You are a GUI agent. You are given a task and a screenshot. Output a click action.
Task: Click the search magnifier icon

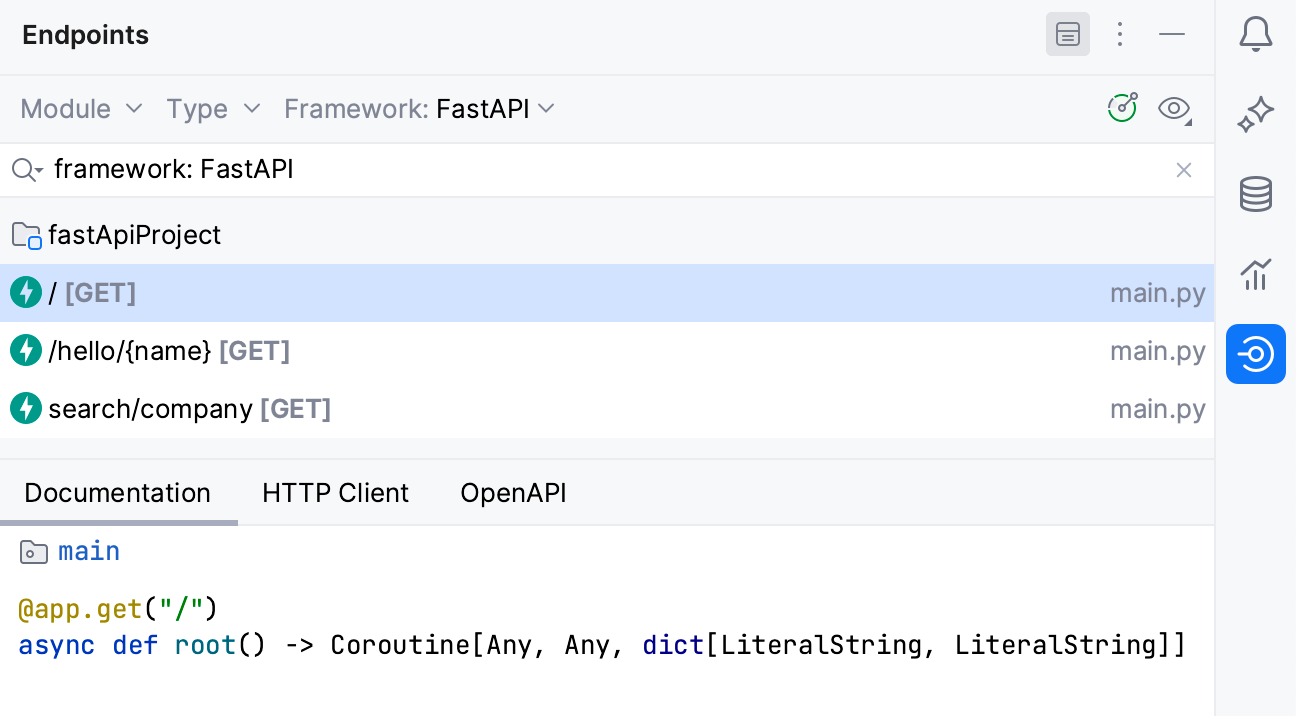click(x=26, y=170)
